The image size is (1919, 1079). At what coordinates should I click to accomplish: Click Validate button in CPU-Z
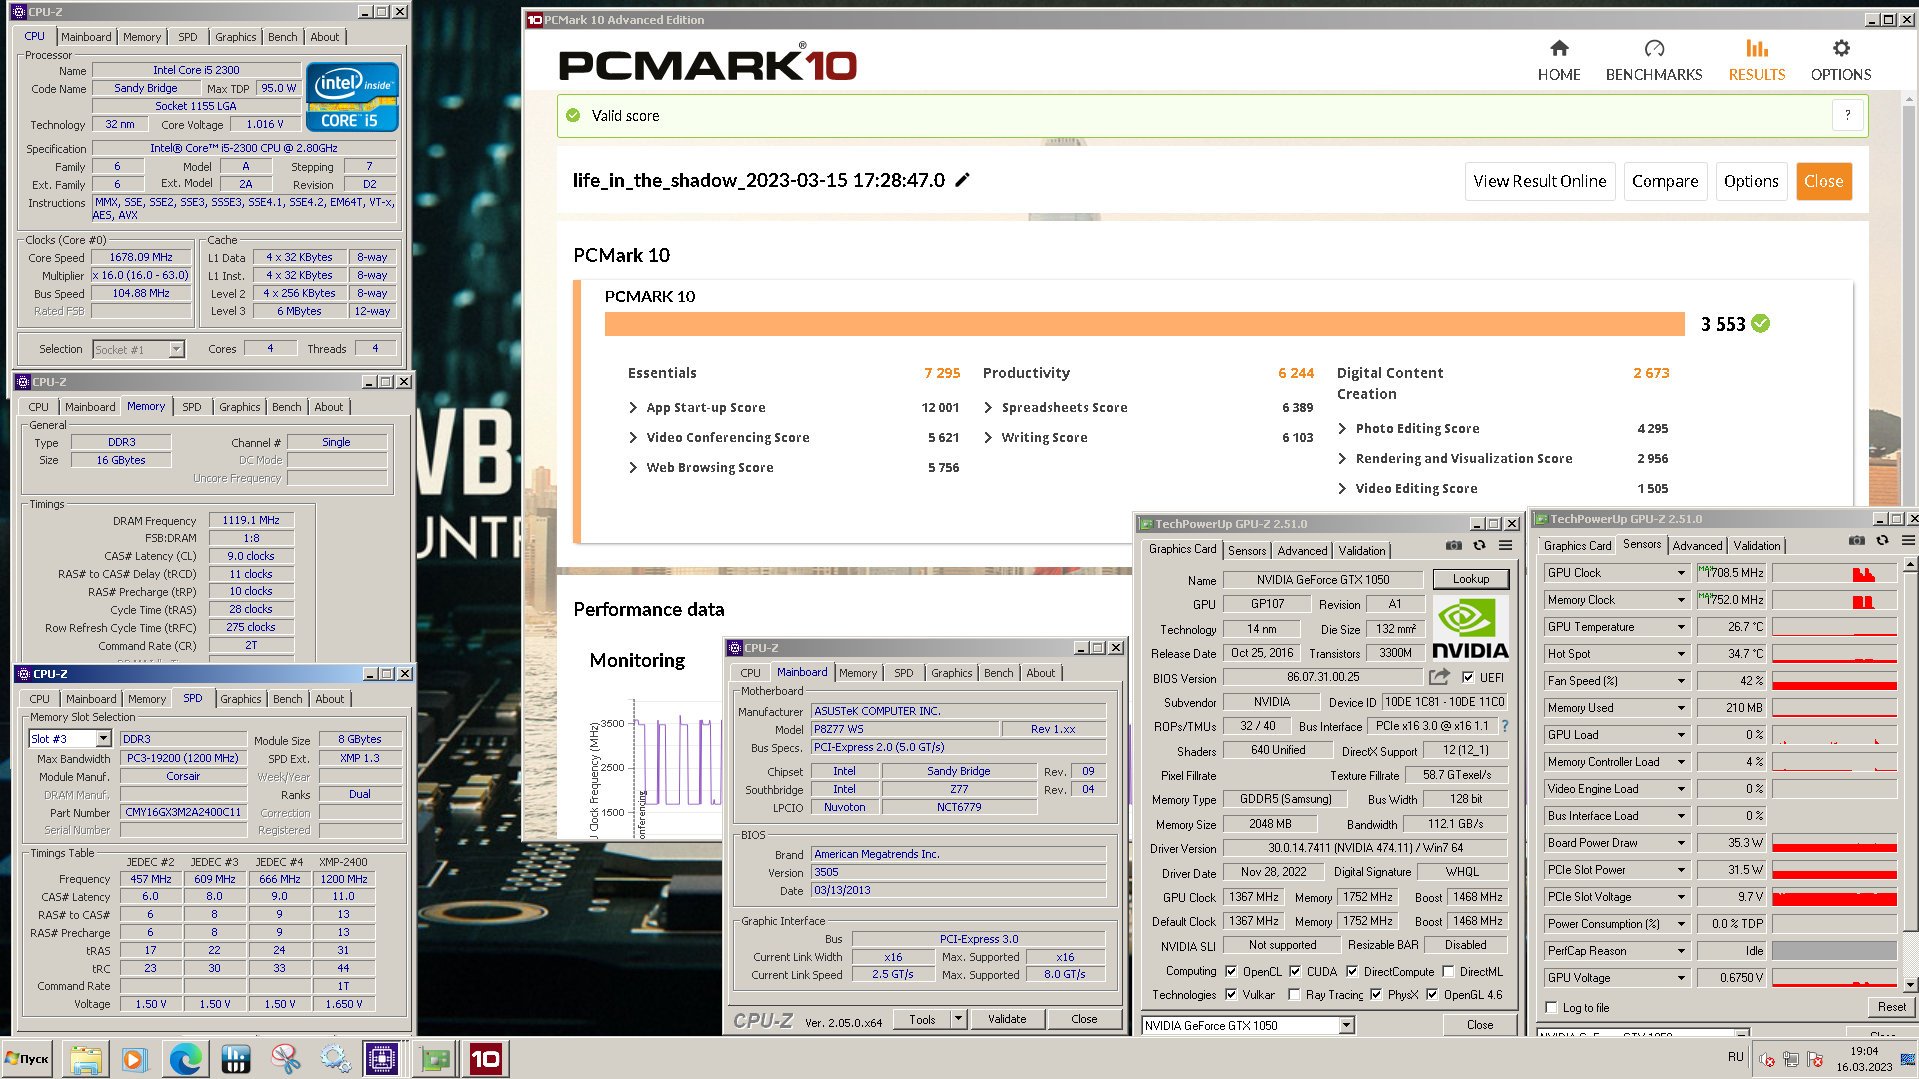pyautogui.click(x=1007, y=1019)
